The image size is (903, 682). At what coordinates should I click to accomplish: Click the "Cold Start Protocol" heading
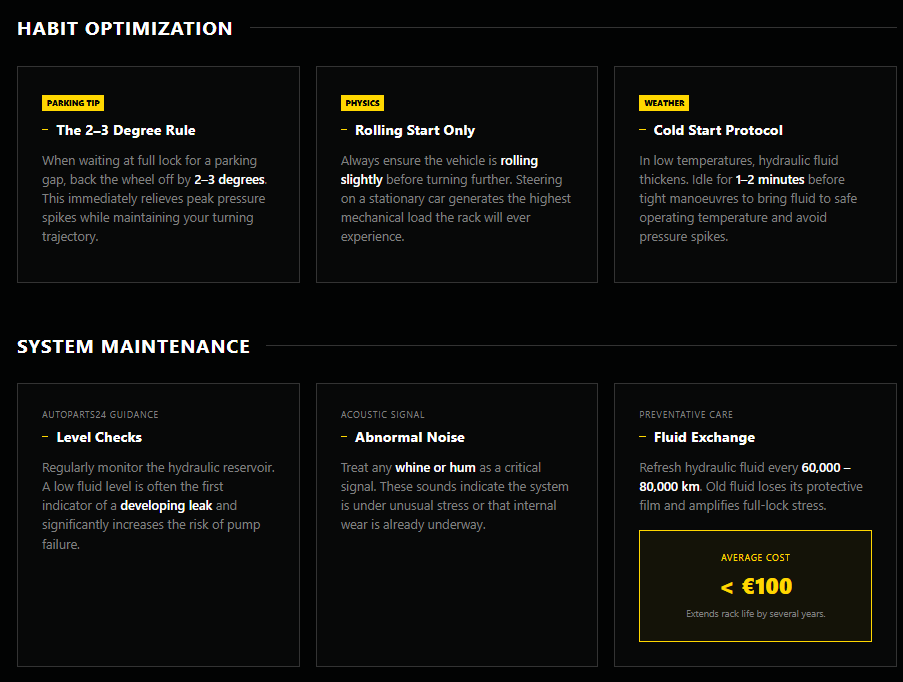pos(718,130)
